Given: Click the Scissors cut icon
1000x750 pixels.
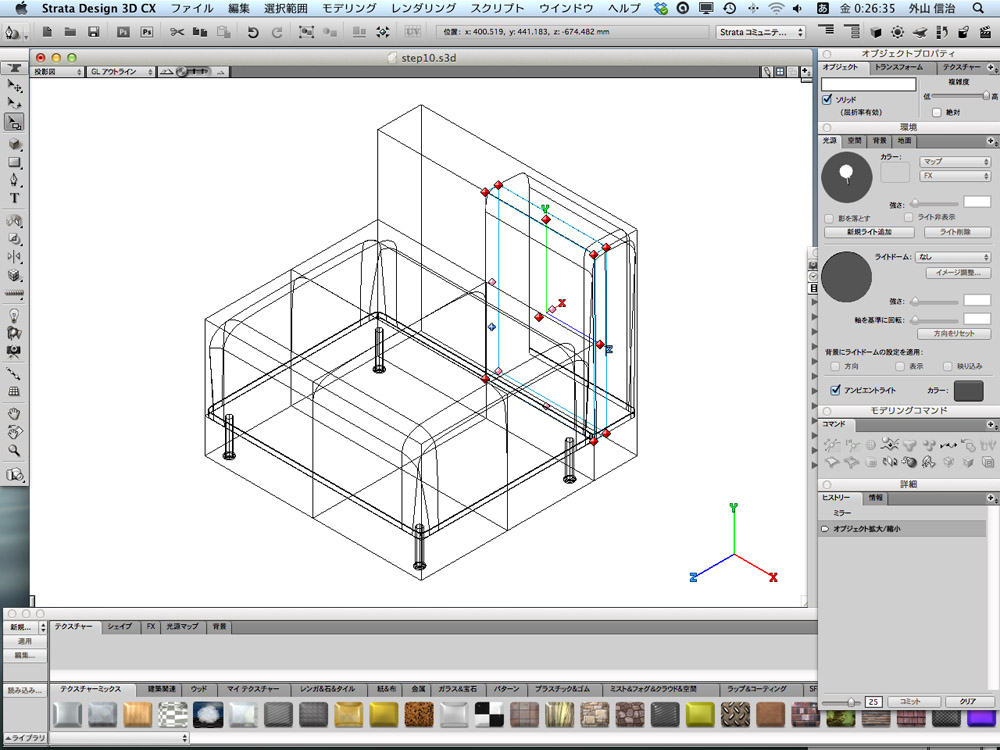Looking at the screenshot, I should click(177, 31).
